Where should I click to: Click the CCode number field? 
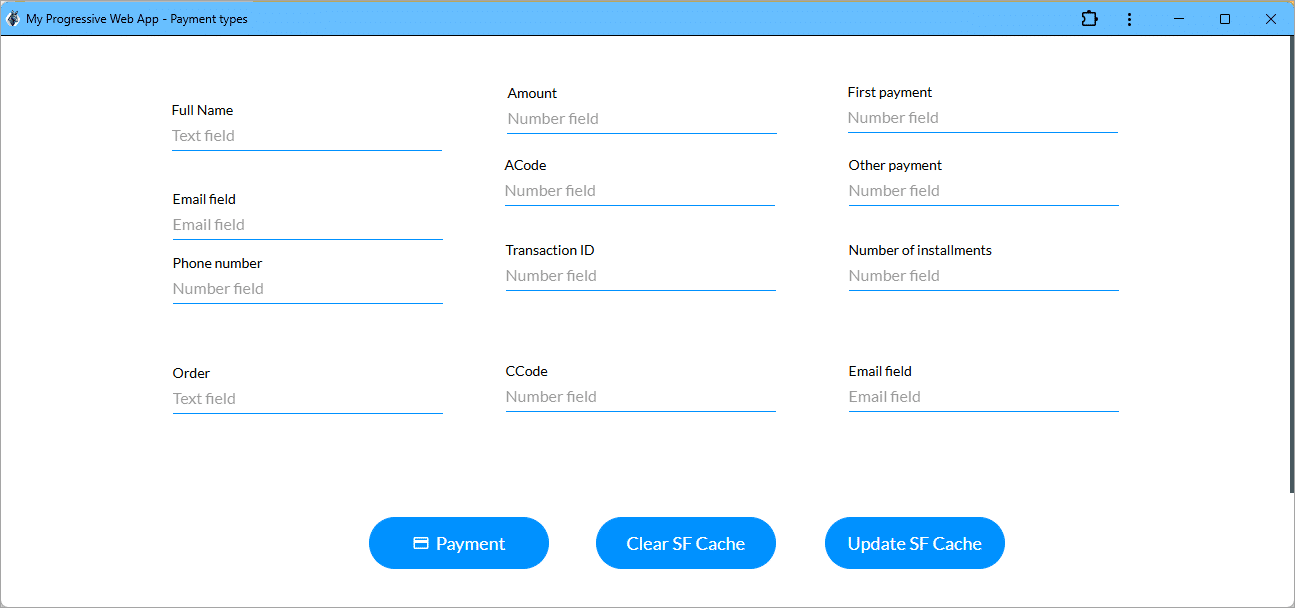click(x=640, y=397)
